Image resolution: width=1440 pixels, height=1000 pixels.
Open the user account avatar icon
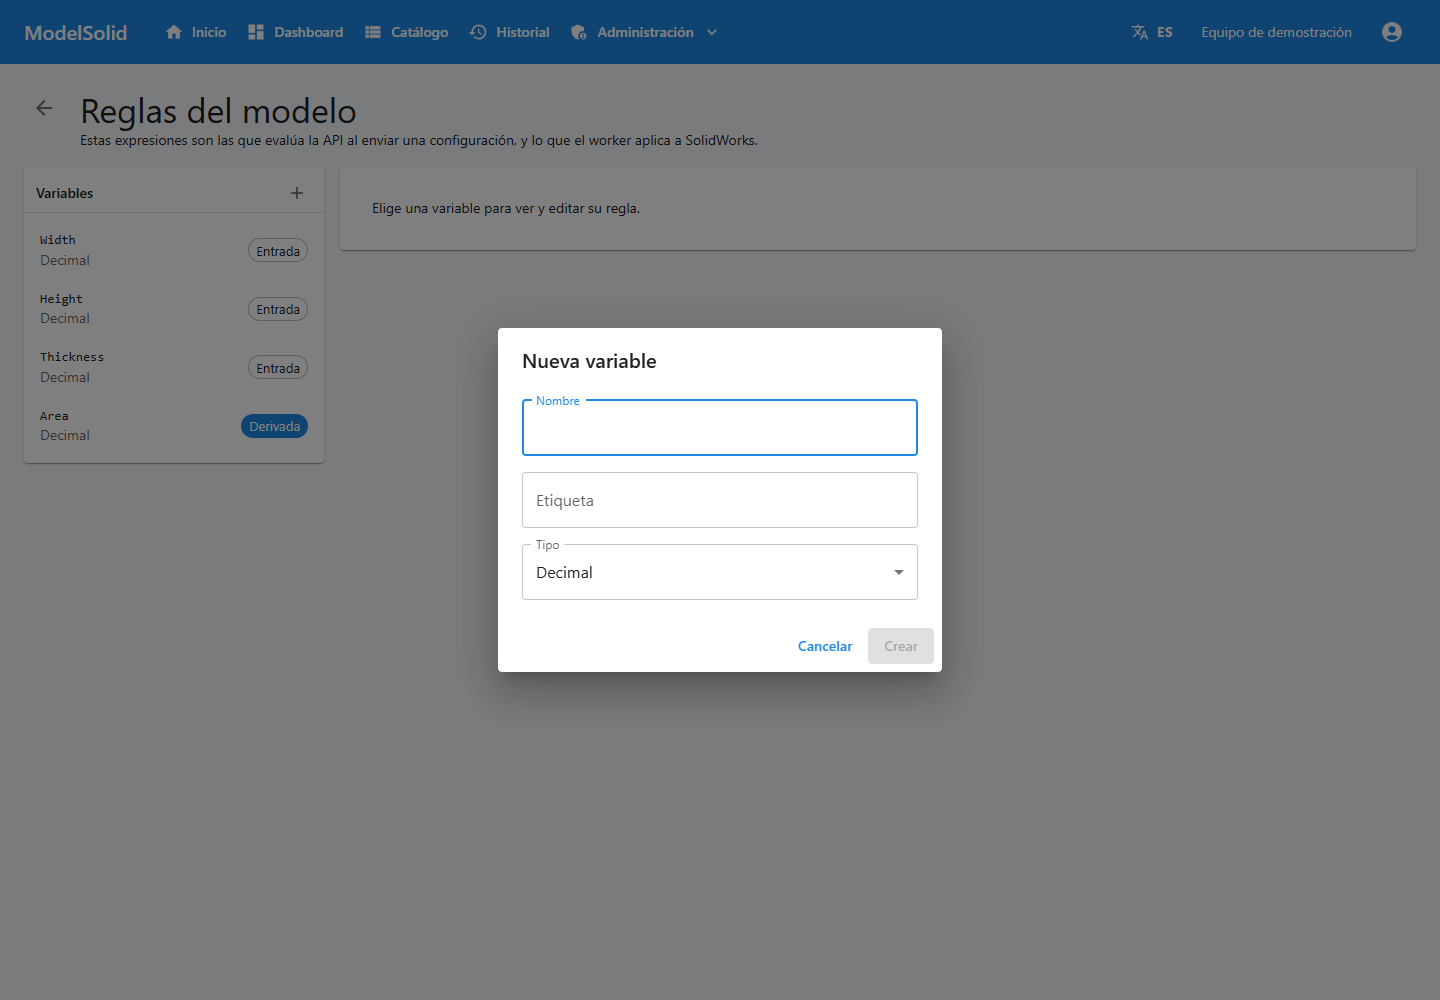tap(1392, 32)
